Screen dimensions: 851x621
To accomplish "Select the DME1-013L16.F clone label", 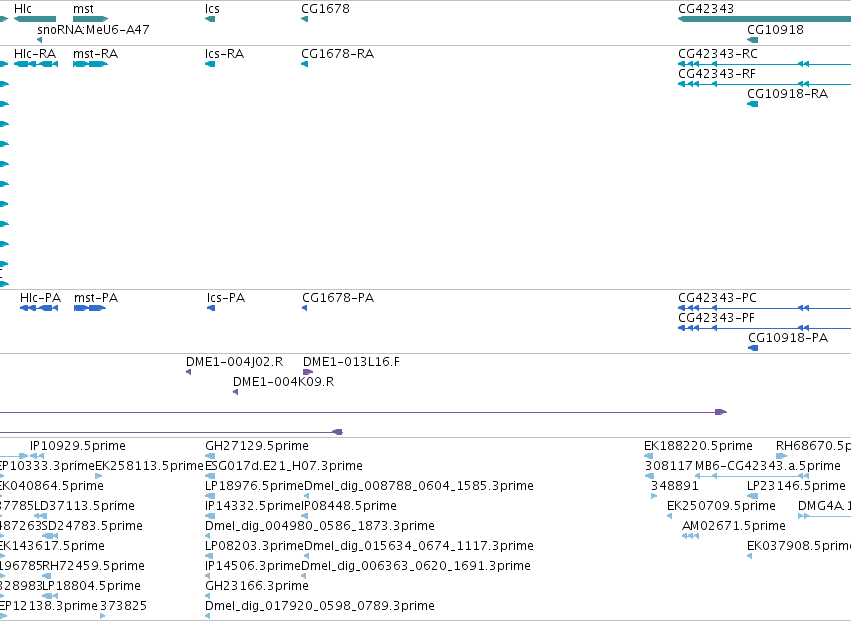I will tap(351, 362).
